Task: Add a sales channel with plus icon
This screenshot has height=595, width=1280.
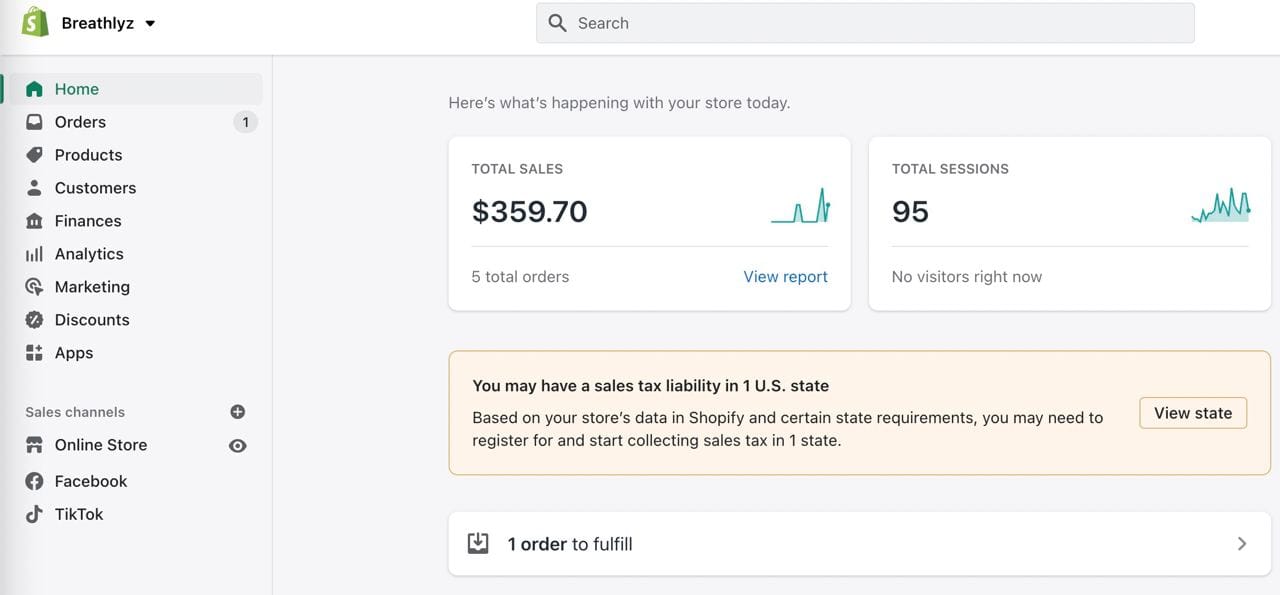Action: click(x=237, y=412)
